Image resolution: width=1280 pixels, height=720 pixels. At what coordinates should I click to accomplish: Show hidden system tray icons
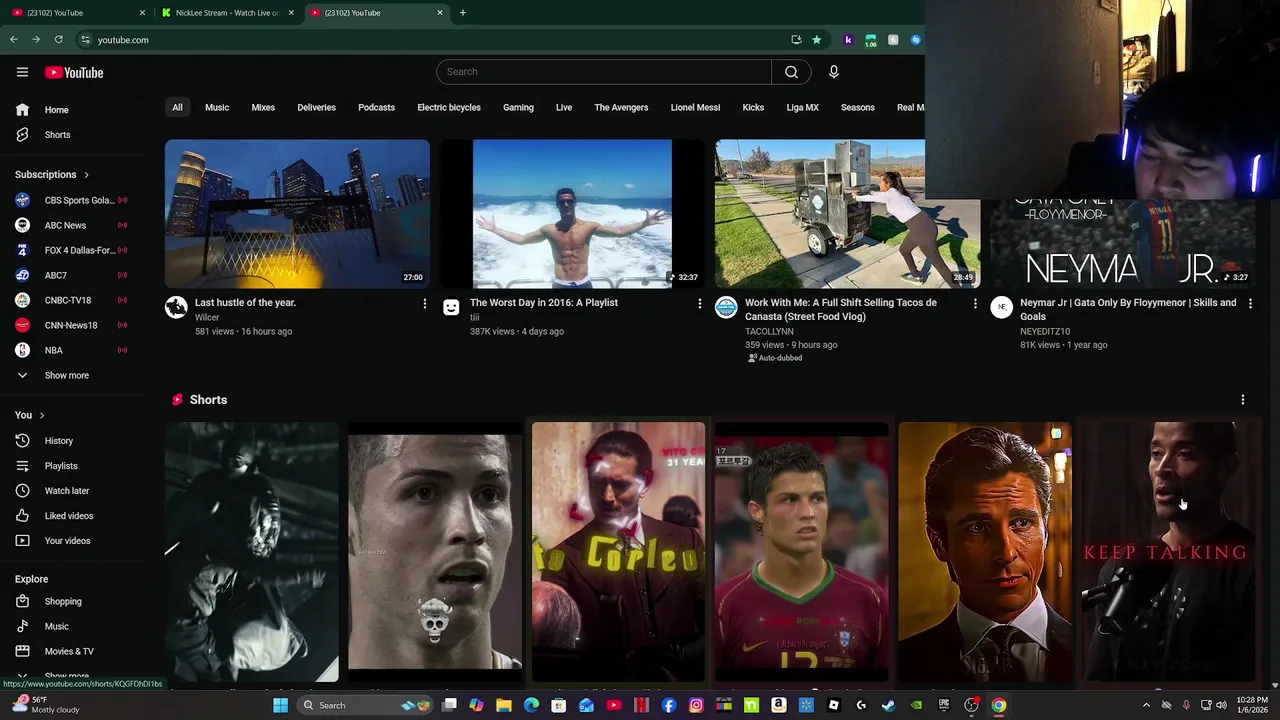point(1146,705)
